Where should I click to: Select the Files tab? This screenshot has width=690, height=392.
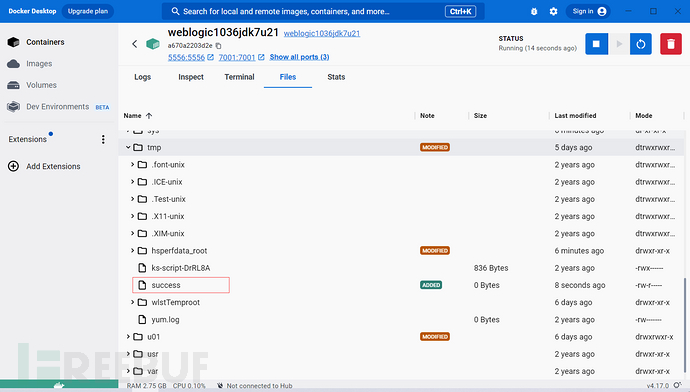[288, 77]
